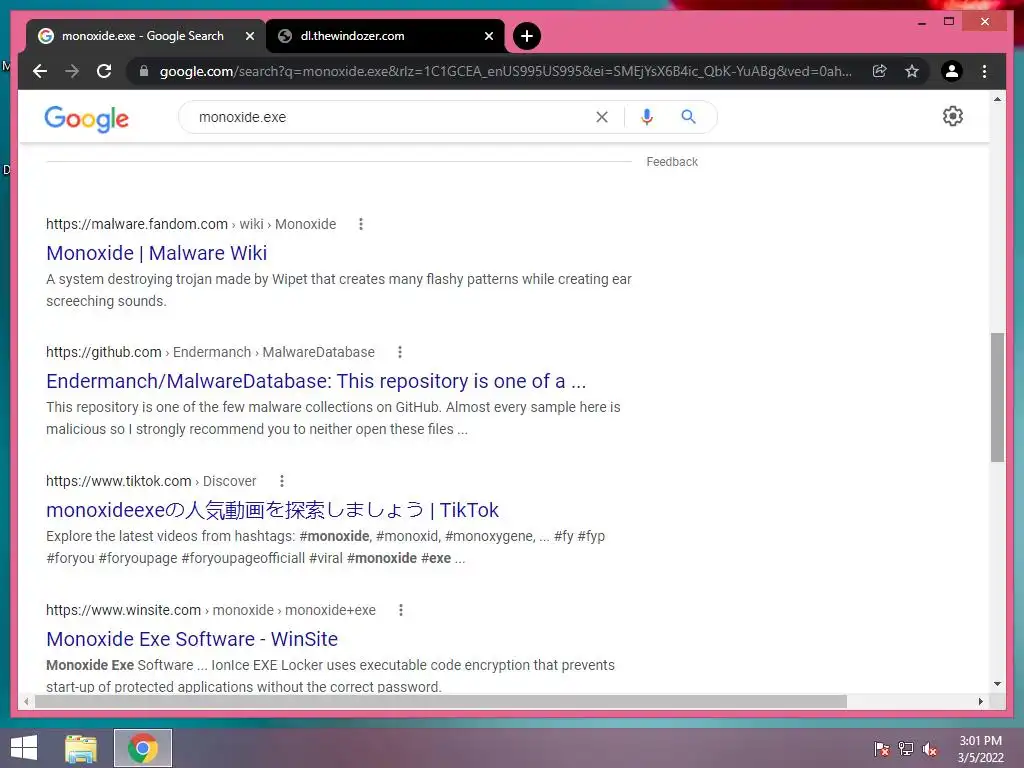
Task: Switch to the dl.thewindozer.com tab
Action: 385,36
